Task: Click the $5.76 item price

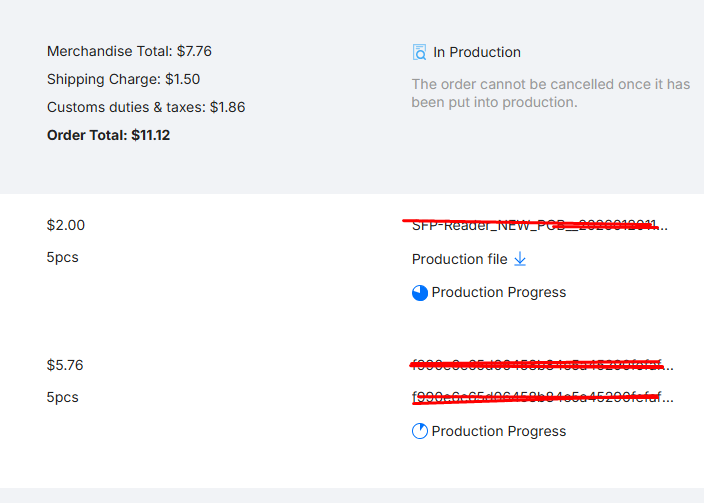Action: tap(66, 366)
